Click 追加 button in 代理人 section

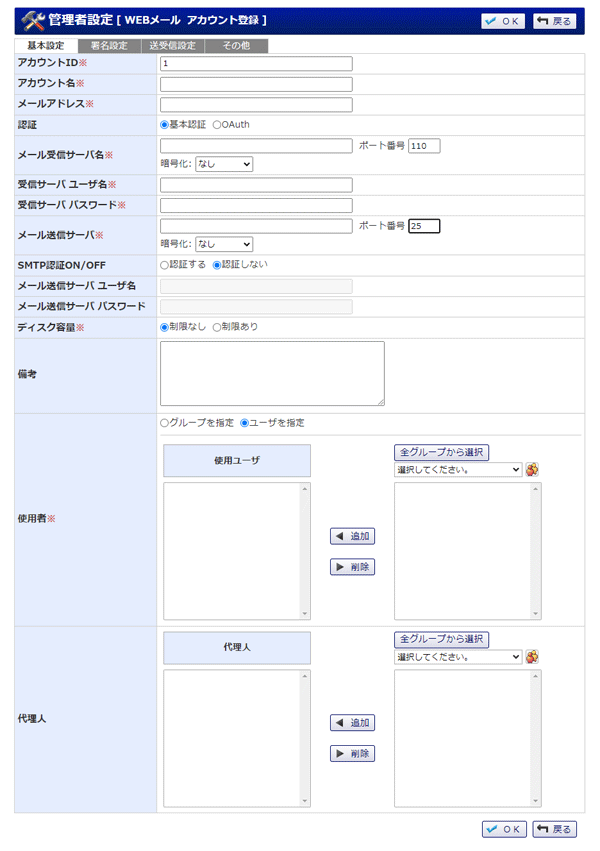(x=353, y=723)
